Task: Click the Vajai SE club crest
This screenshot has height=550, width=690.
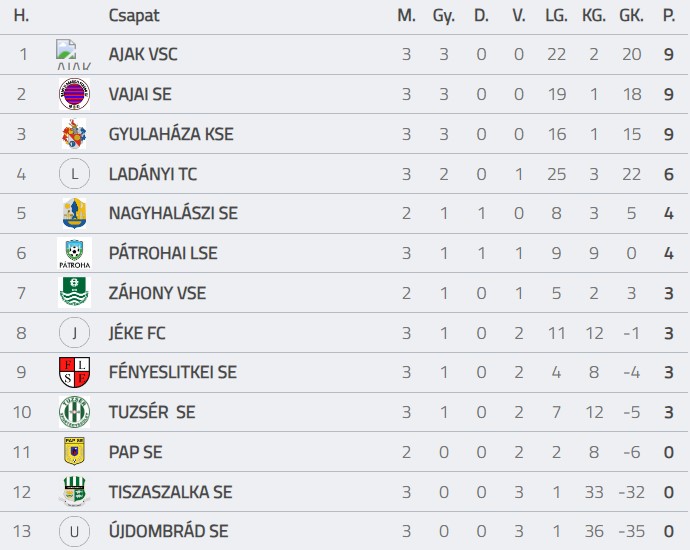Action: [x=74, y=94]
